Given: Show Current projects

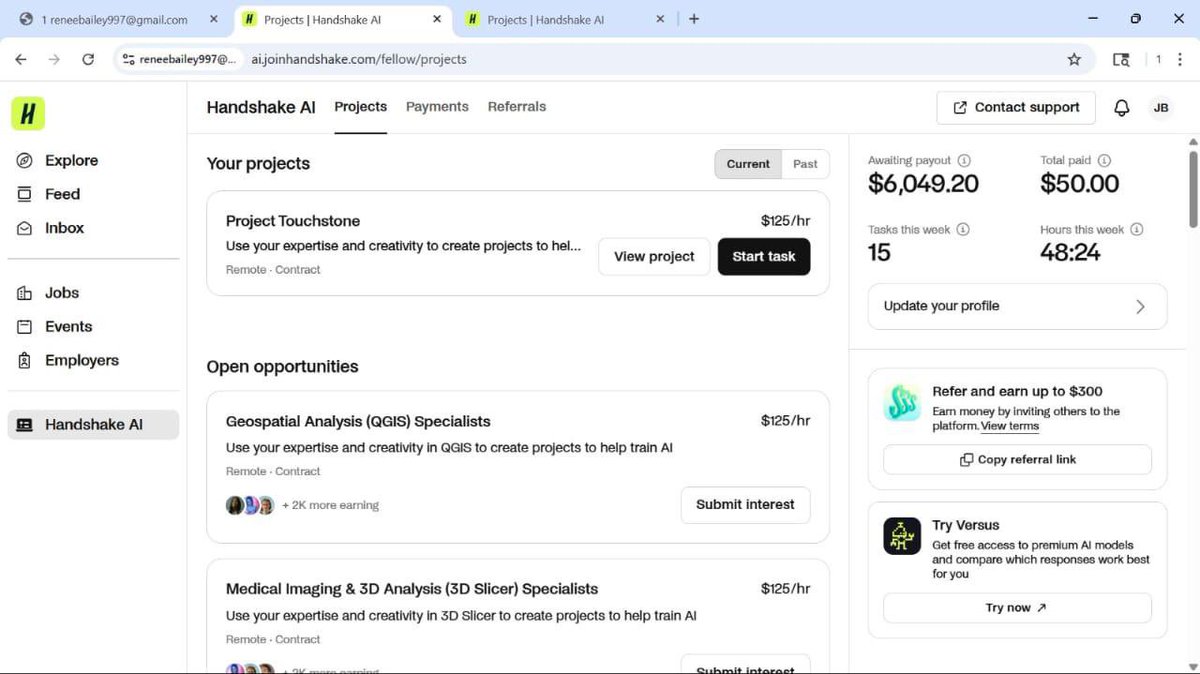Looking at the screenshot, I should point(748,164).
